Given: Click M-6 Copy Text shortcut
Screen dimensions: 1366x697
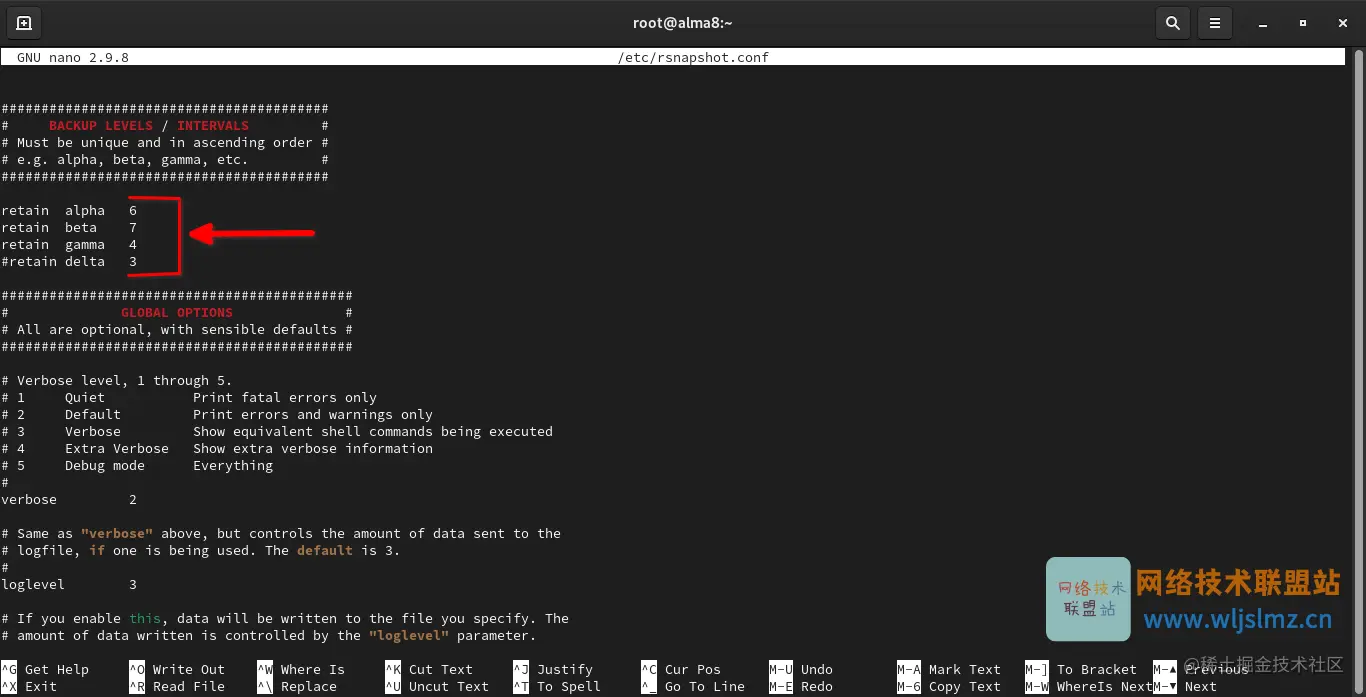Looking at the screenshot, I should tap(949, 687).
